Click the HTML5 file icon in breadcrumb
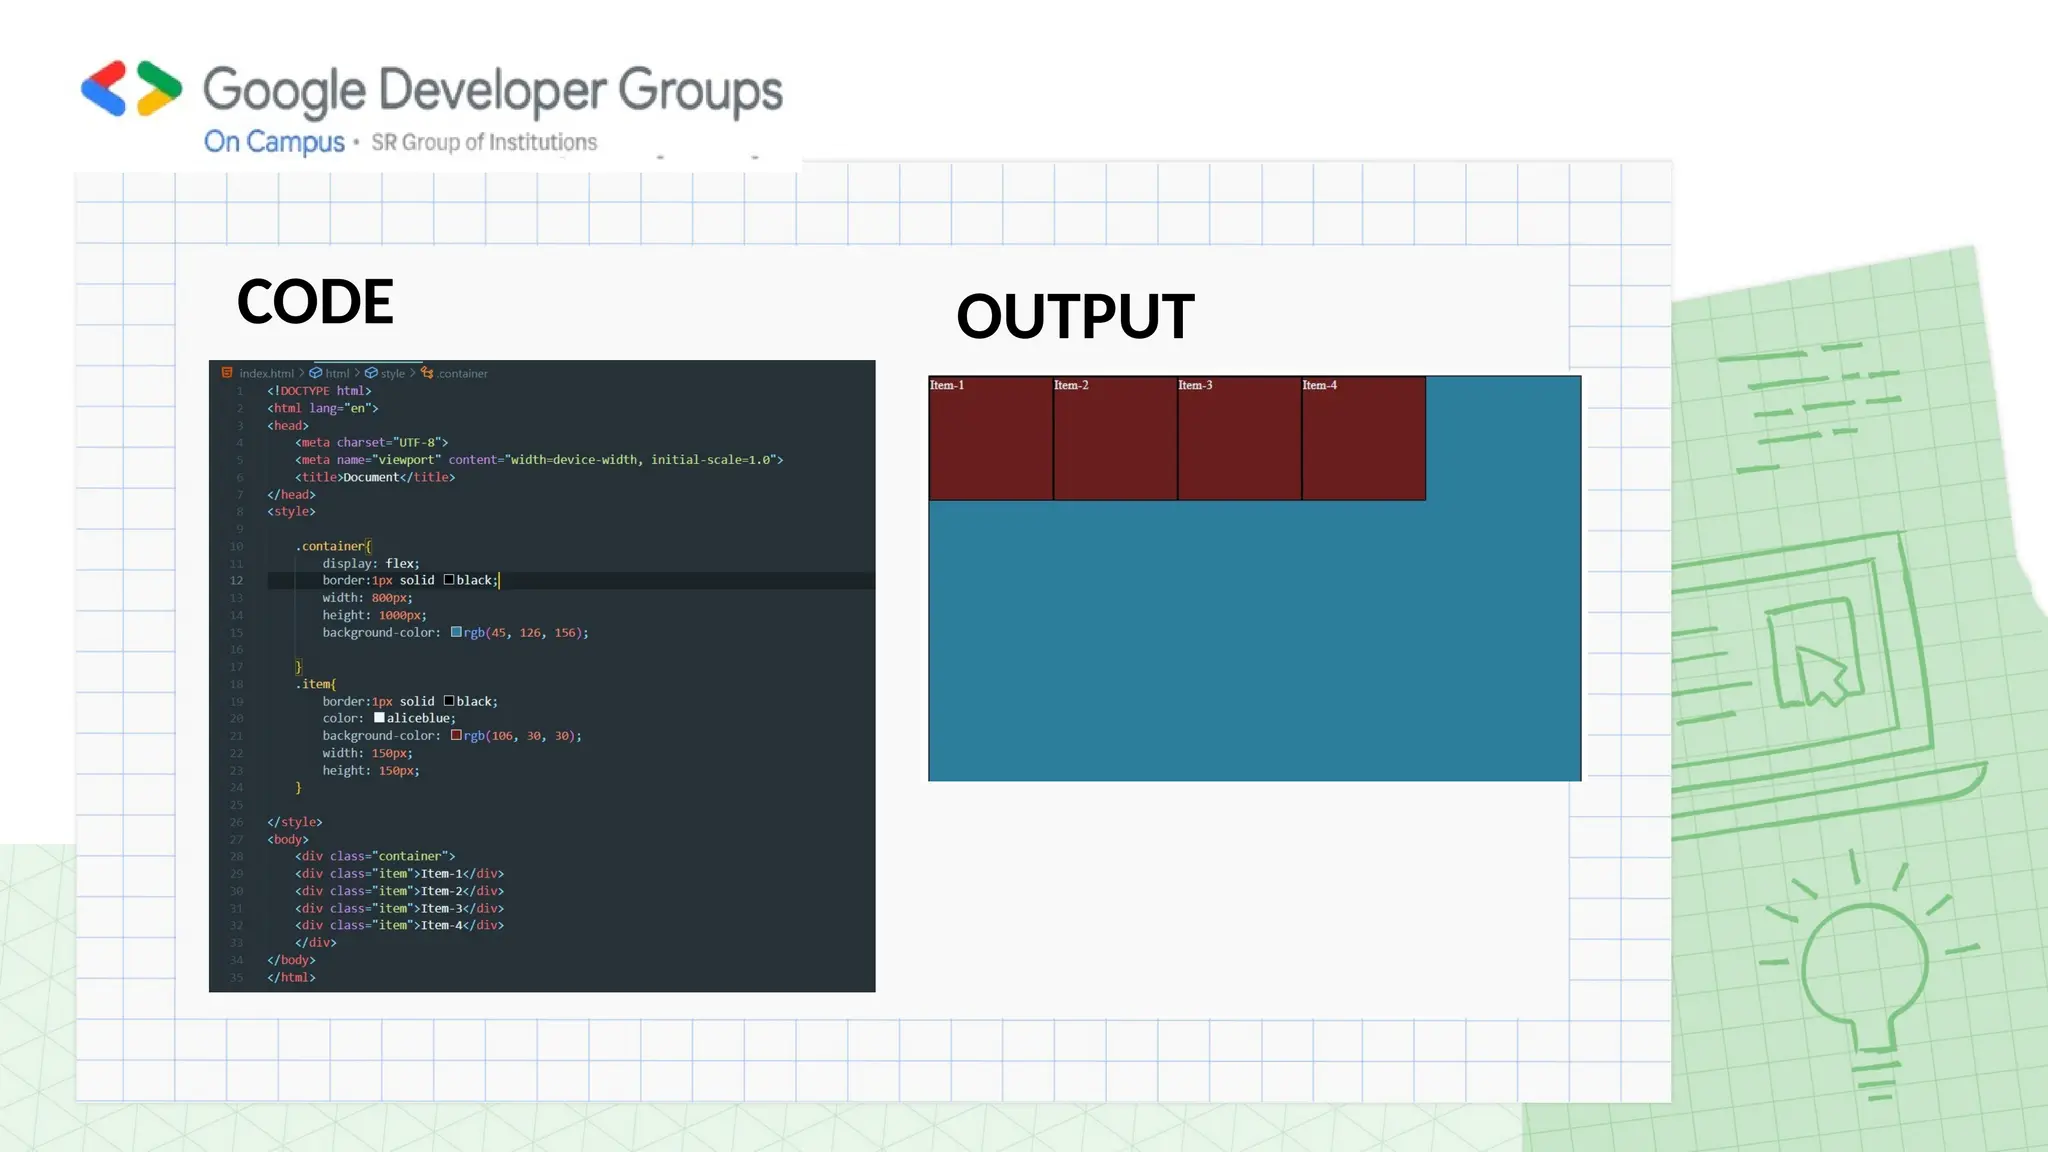The image size is (2048, 1152). tap(227, 373)
